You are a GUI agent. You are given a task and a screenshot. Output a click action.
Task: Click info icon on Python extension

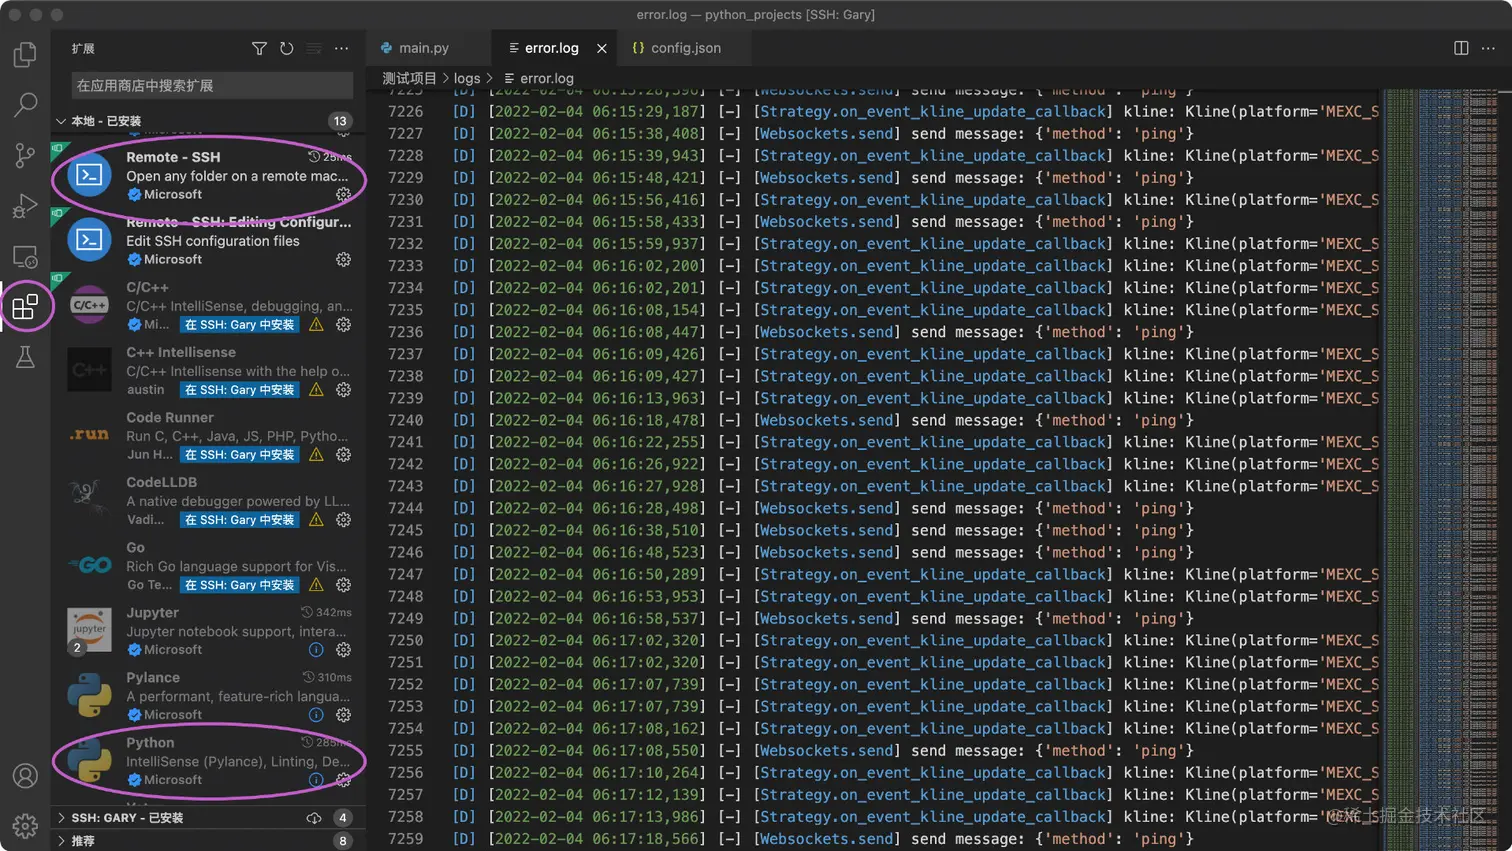(x=316, y=780)
